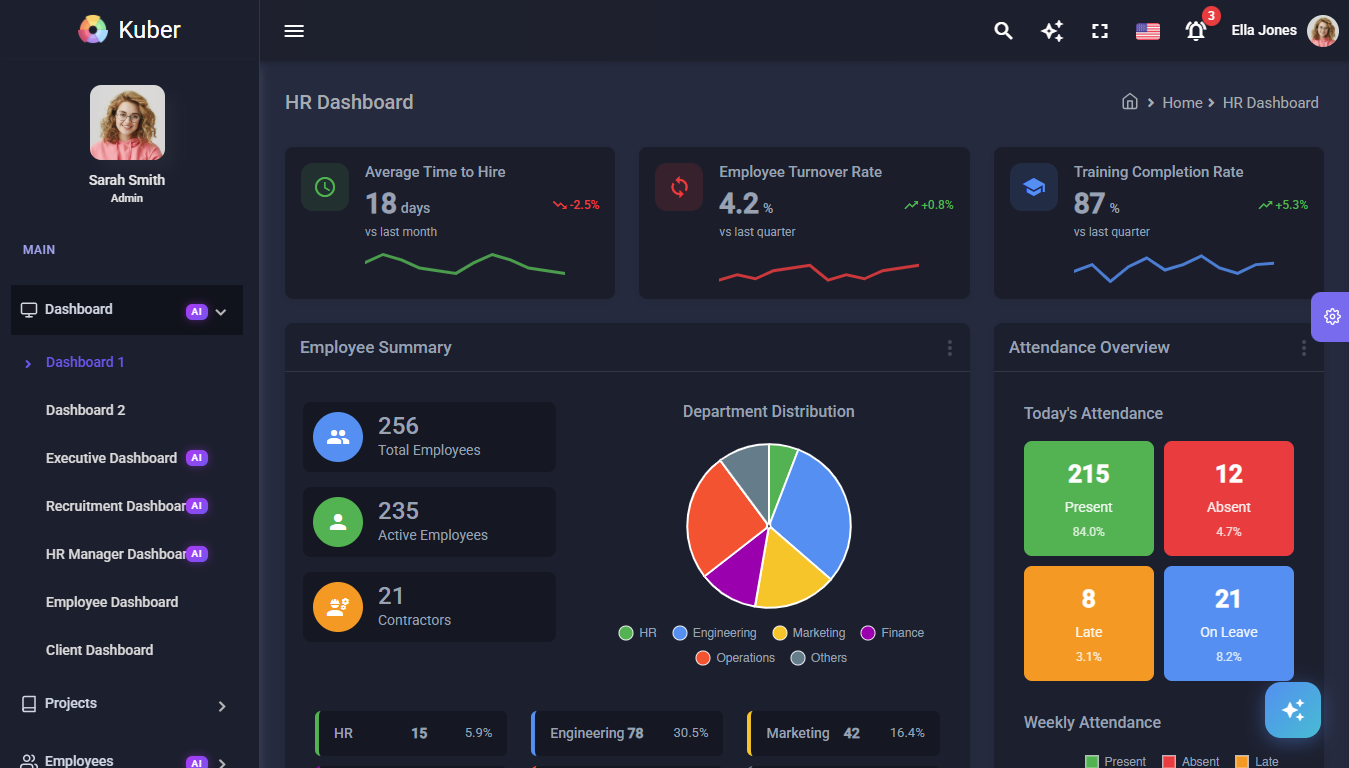This screenshot has height=768, width=1349.
Task: Toggle Finance series in pie legend
Action: [x=892, y=633]
